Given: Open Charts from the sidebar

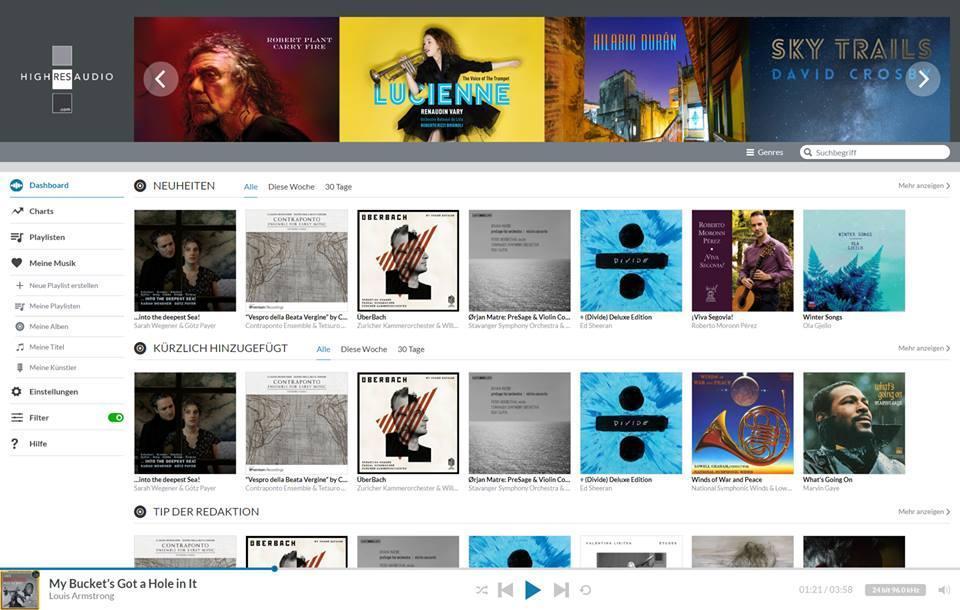Looking at the screenshot, I should [x=41, y=211].
